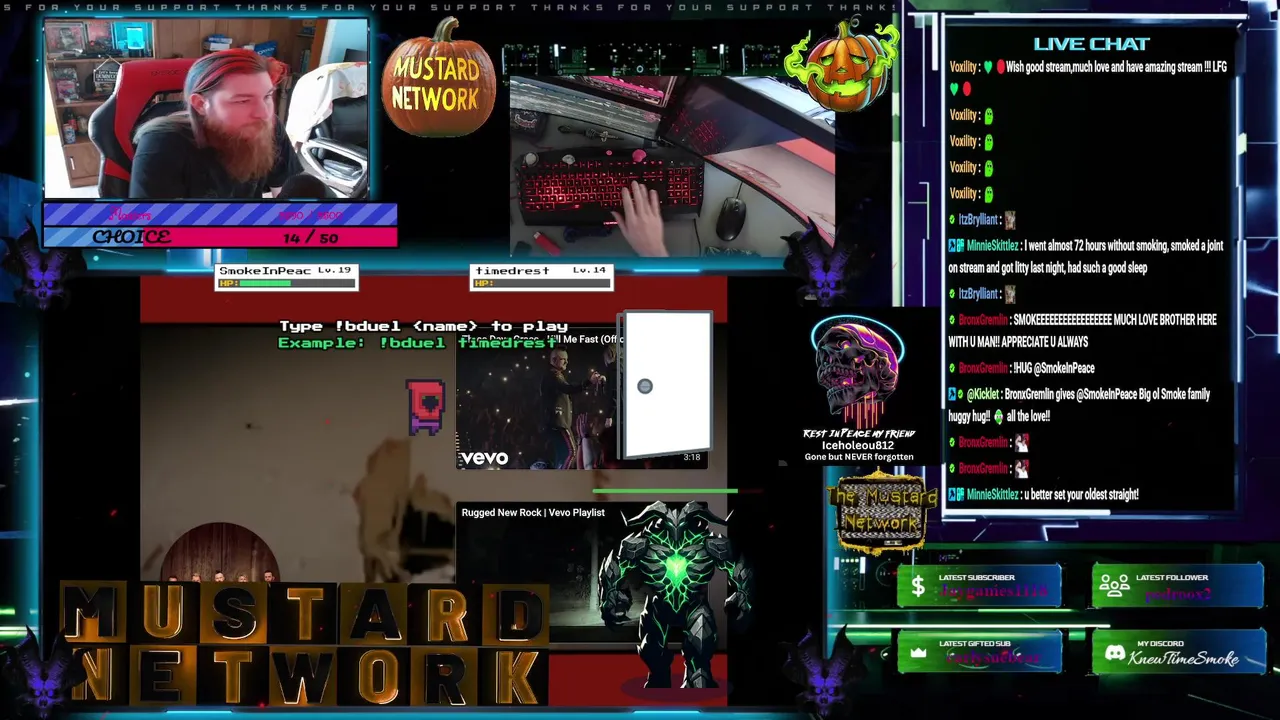Click the Mustard Network pumpkin logo
Screen dimensions: 1280x720
click(x=437, y=79)
